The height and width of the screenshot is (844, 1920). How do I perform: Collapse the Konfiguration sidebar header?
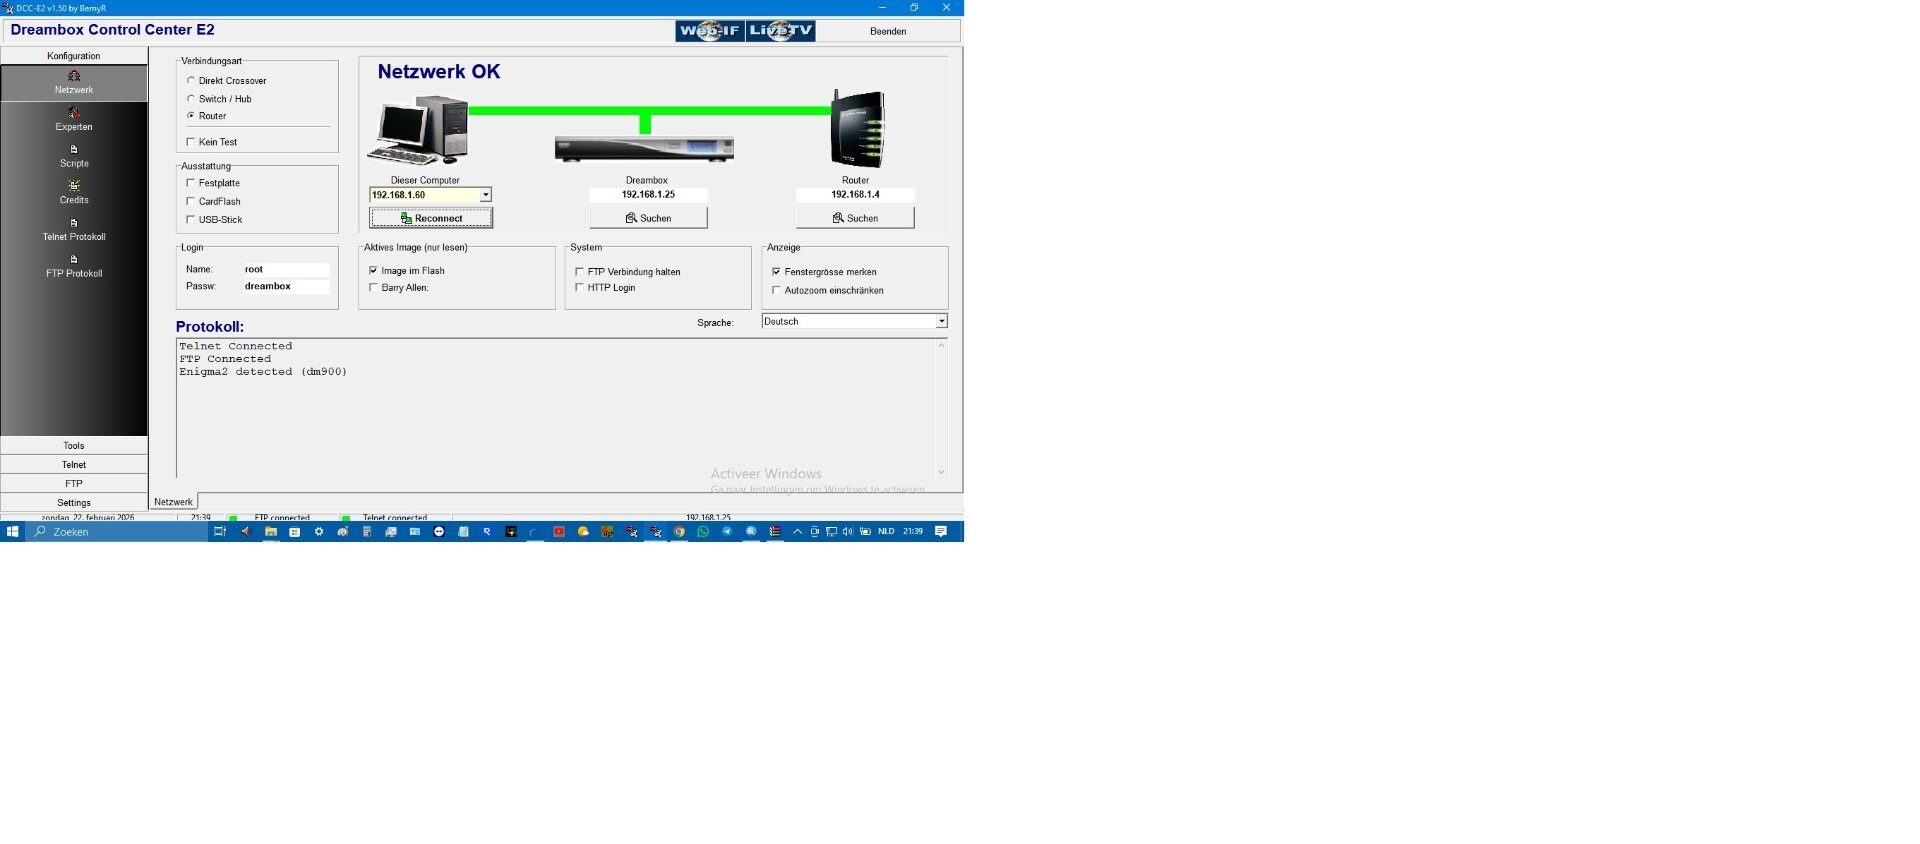click(x=74, y=56)
